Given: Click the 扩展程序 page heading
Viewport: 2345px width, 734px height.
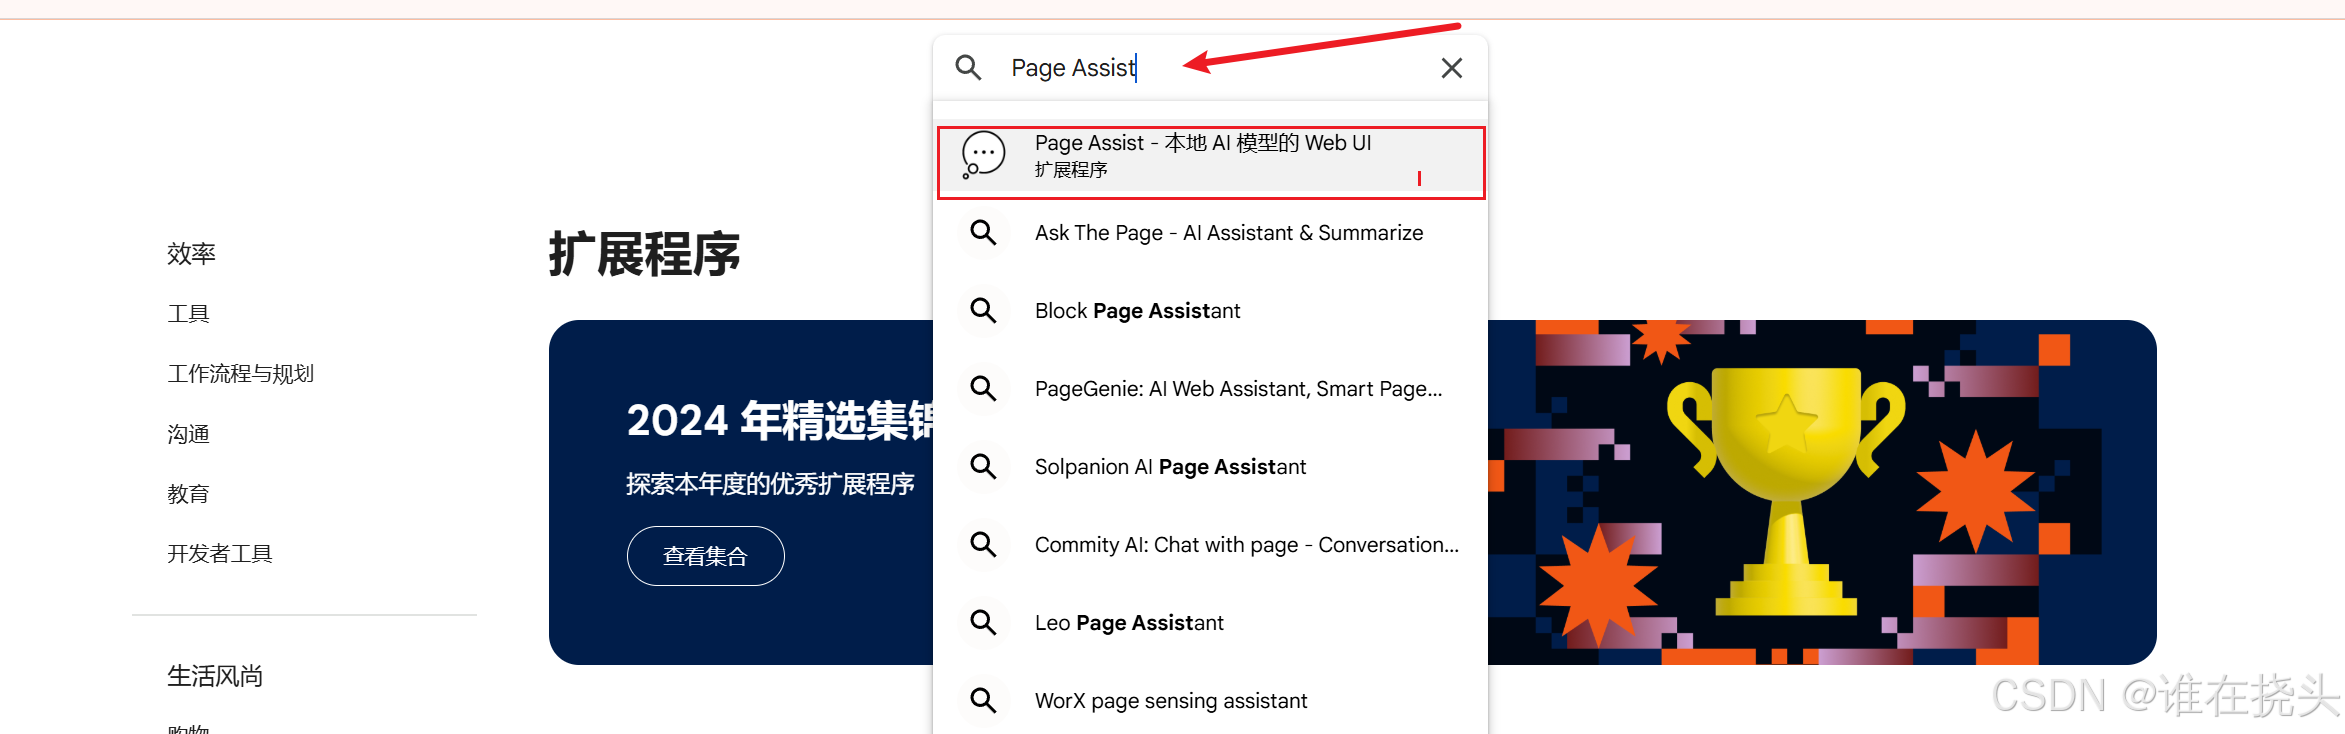Looking at the screenshot, I should (x=644, y=254).
